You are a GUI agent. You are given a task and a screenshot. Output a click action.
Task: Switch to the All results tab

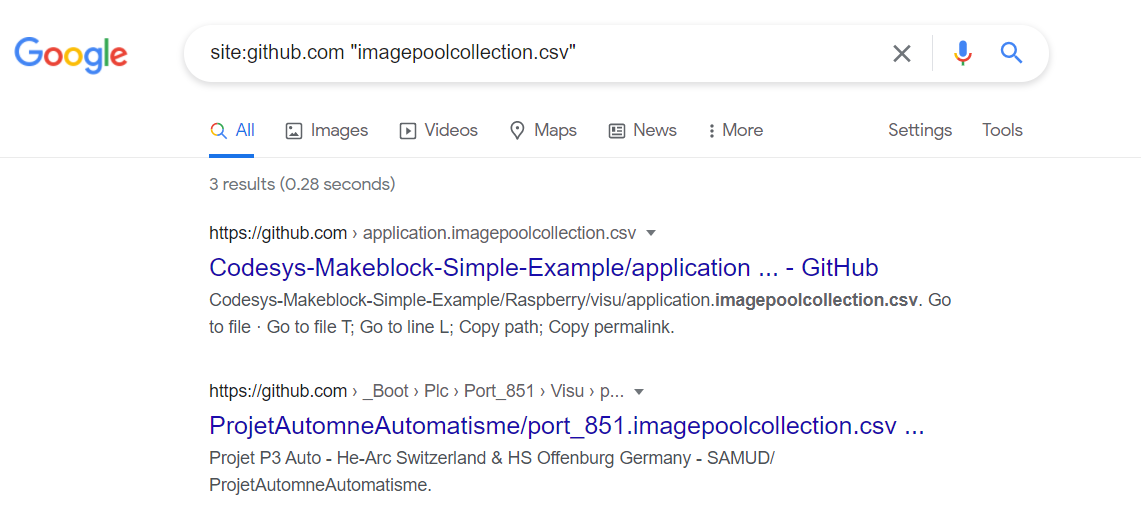pyautogui.click(x=233, y=131)
